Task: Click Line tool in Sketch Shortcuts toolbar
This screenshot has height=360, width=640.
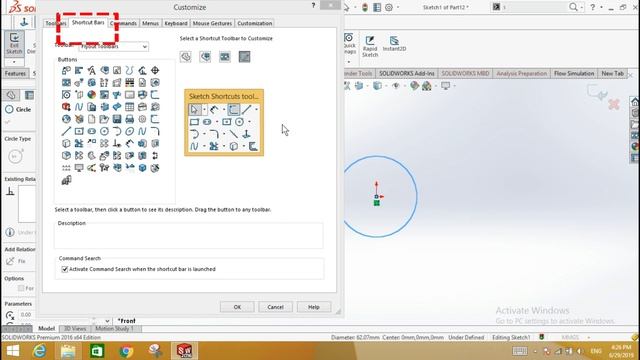Action: tap(247, 109)
